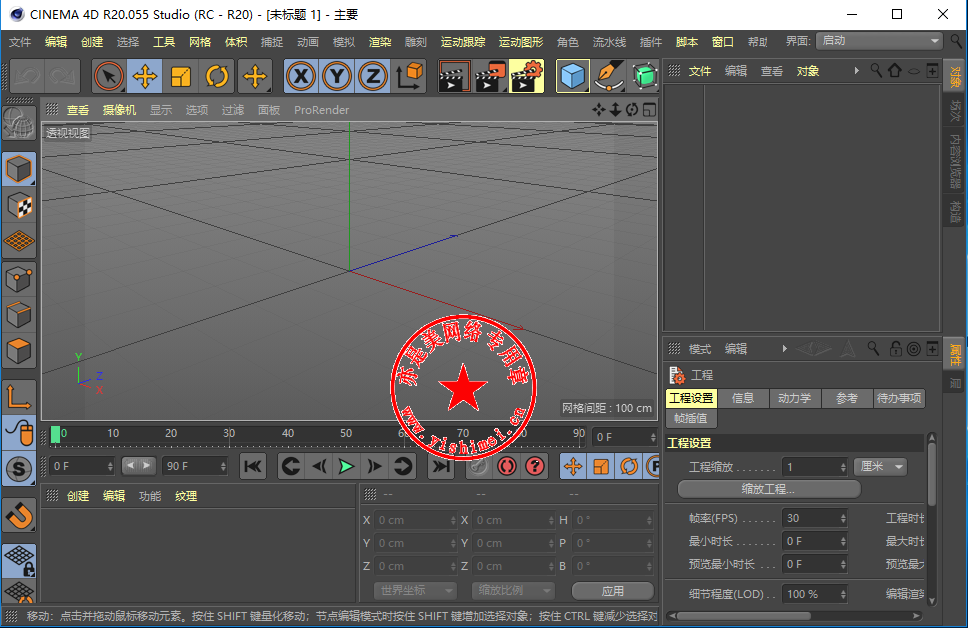Viewport: 968px width, 628px height.
Task: Toggle Z axis lock
Action: [372, 77]
